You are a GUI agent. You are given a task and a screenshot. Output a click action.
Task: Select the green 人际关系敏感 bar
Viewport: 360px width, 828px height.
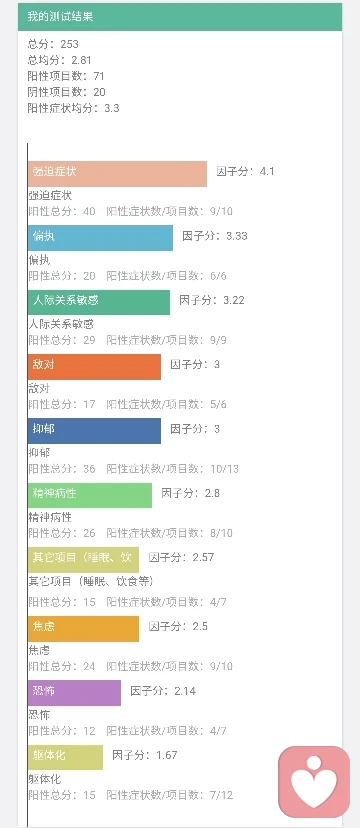(99, 303)
